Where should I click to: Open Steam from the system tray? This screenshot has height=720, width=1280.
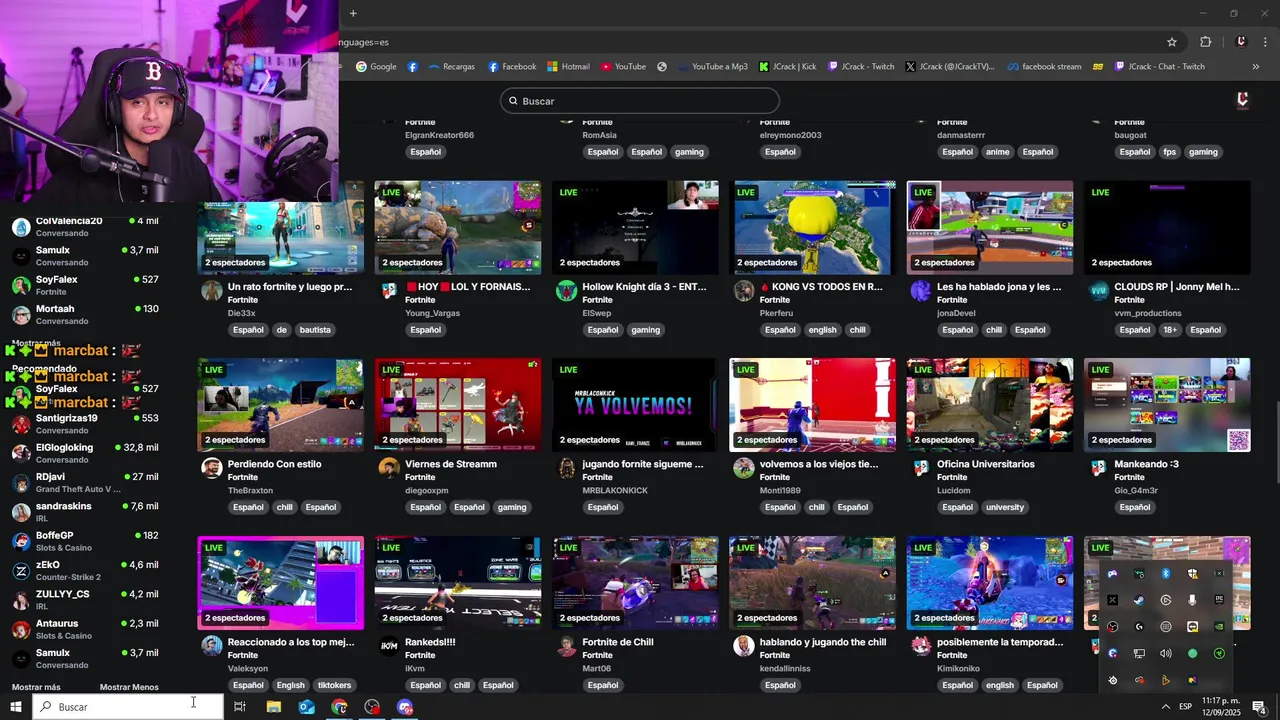coord(1139,600)
